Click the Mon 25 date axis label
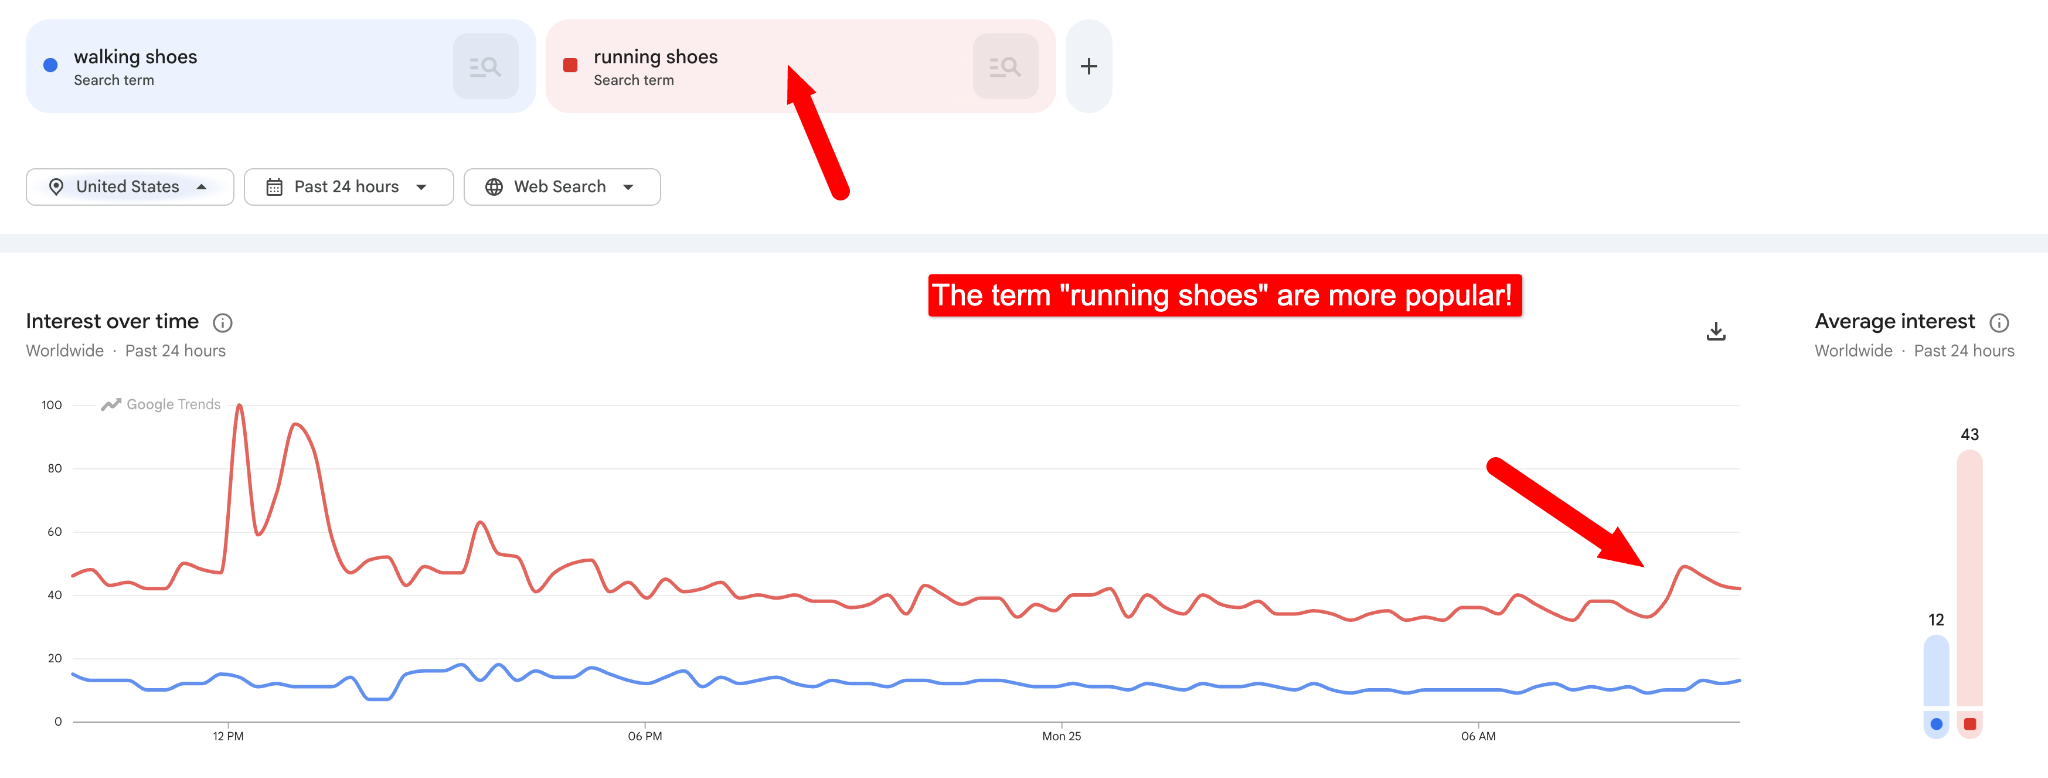The width and height of the screenshot is (2048, 778). coord(1061,736)
